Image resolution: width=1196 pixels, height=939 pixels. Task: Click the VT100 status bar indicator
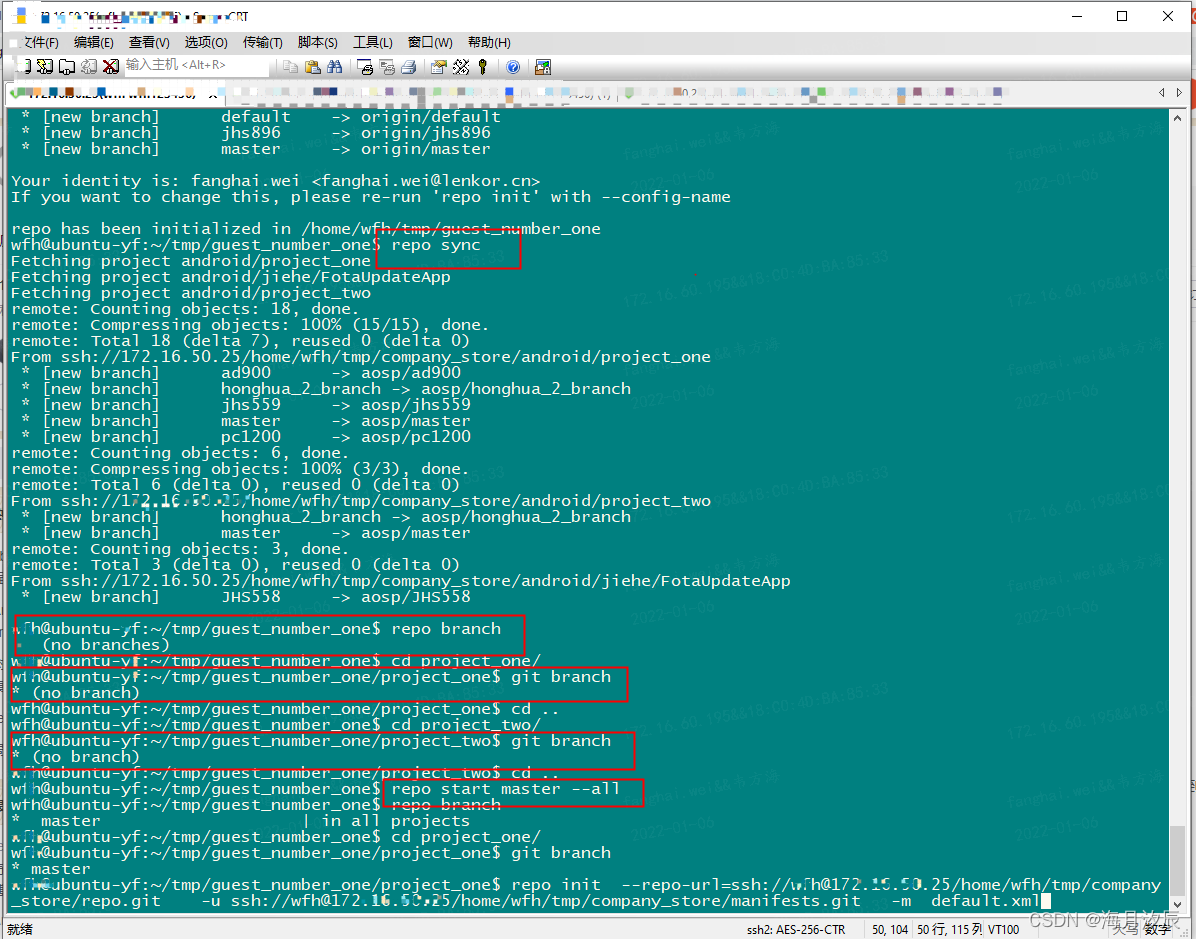(x=1003, y=930)
